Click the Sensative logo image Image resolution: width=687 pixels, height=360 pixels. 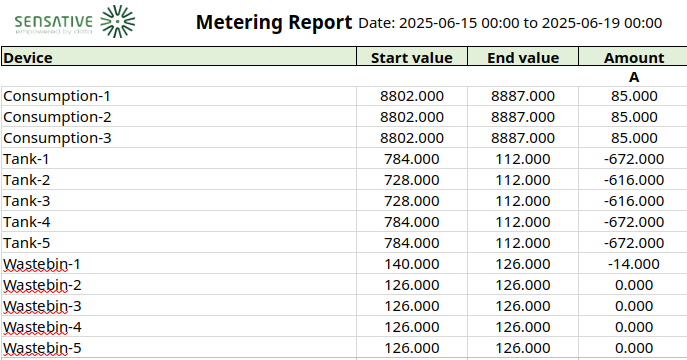coord(75,21)
